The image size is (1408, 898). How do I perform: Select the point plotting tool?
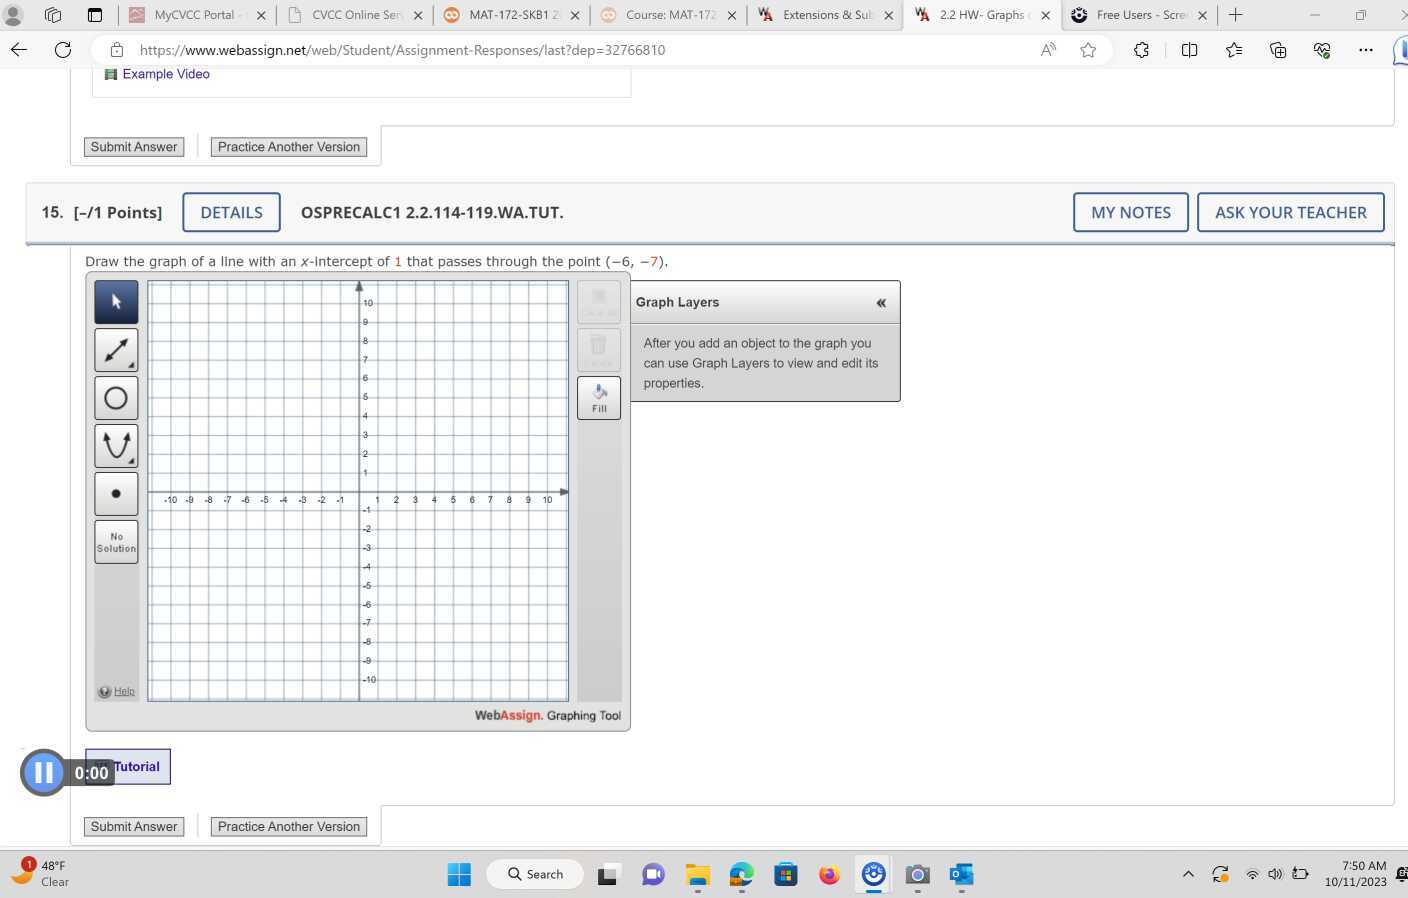click(116, 493)
